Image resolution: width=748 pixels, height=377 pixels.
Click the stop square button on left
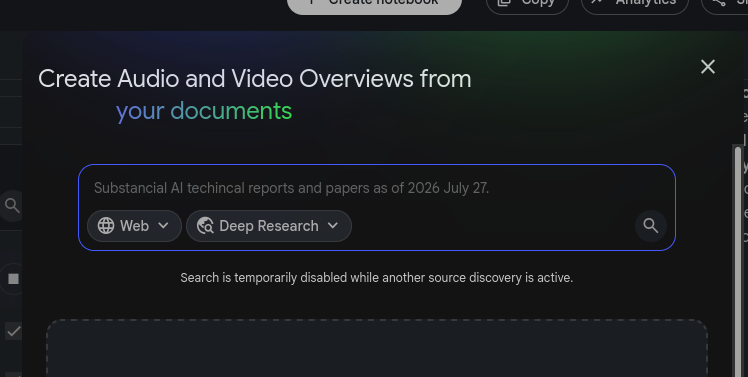pos(13,279)
